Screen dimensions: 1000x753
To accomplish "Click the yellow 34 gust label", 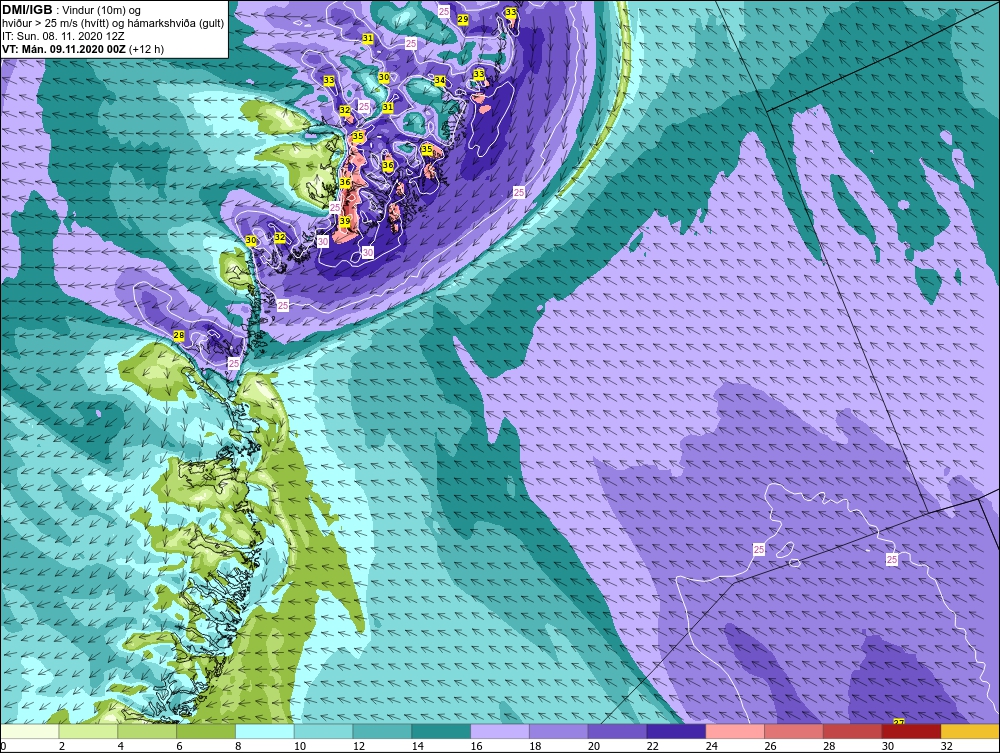I will pyautogui.click(x=439, y=80).
